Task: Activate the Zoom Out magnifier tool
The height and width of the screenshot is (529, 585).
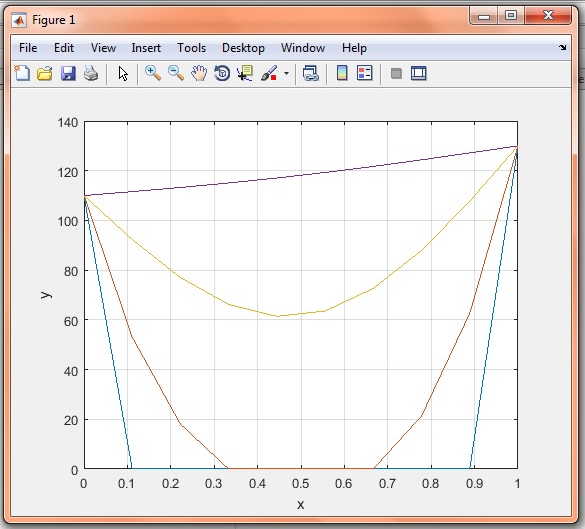Action: click(x=176, y=73)
